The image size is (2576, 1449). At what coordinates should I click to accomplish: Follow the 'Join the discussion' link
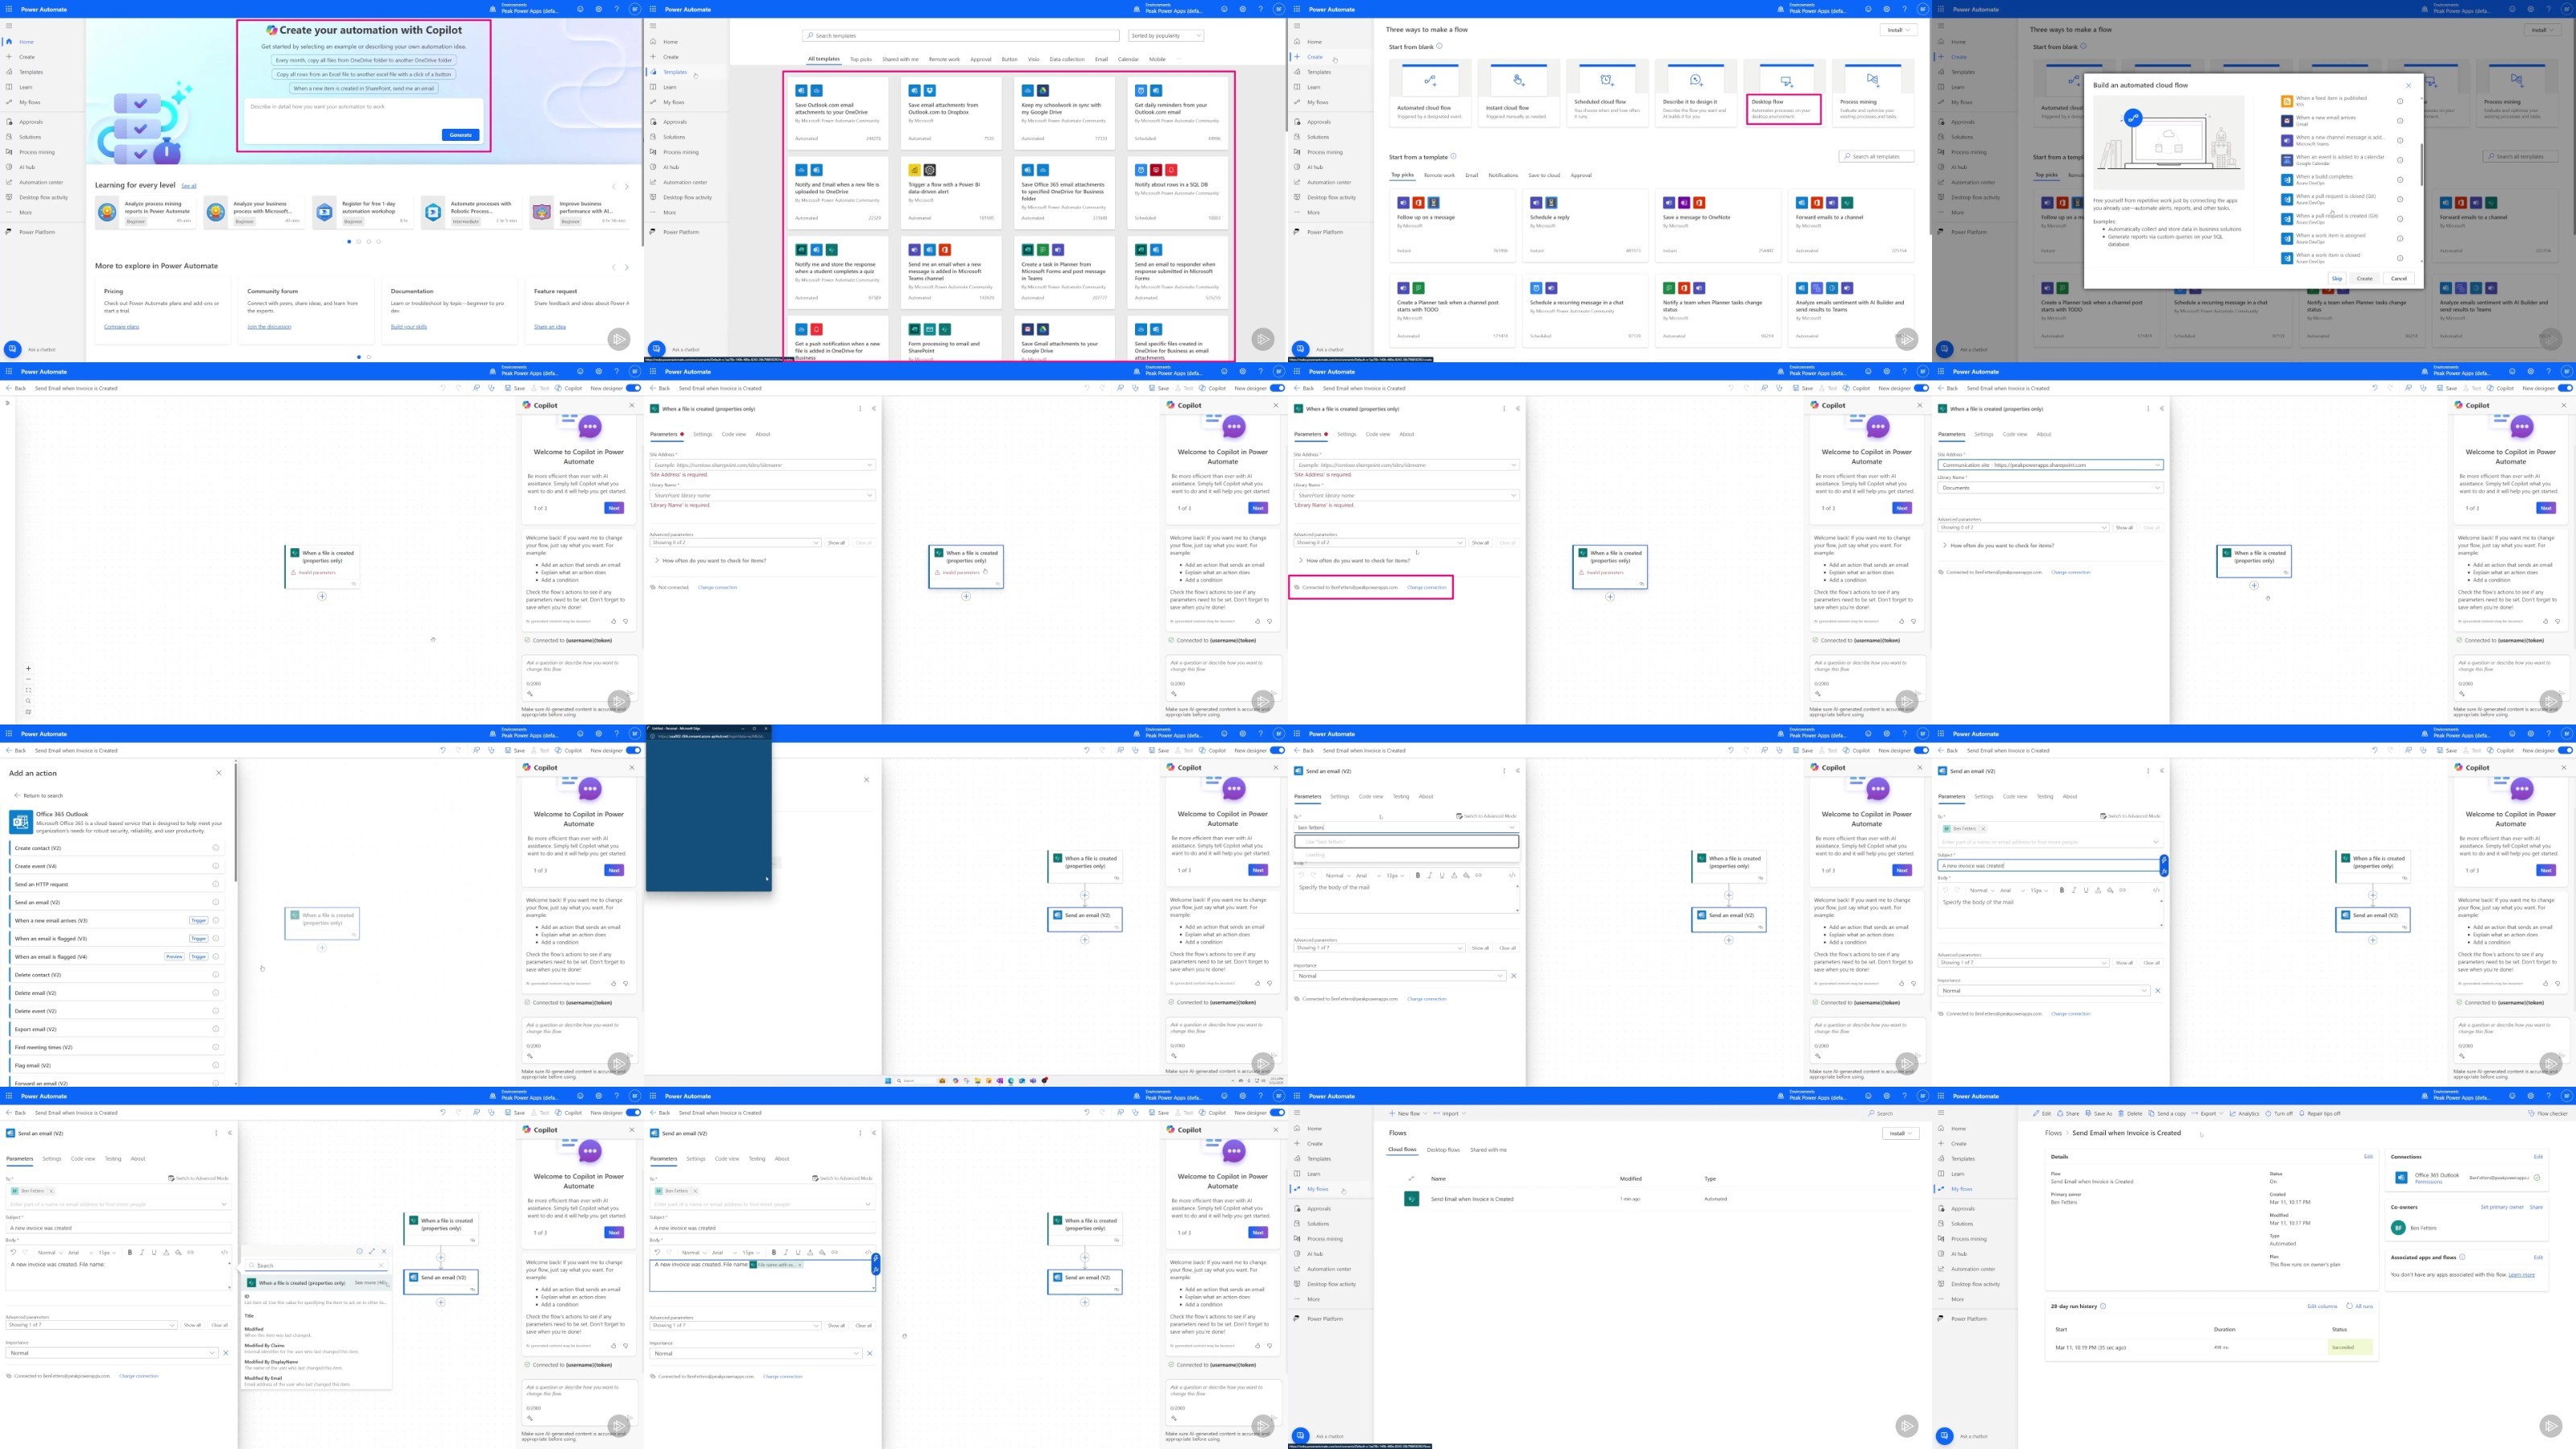[x=269, y=327]
